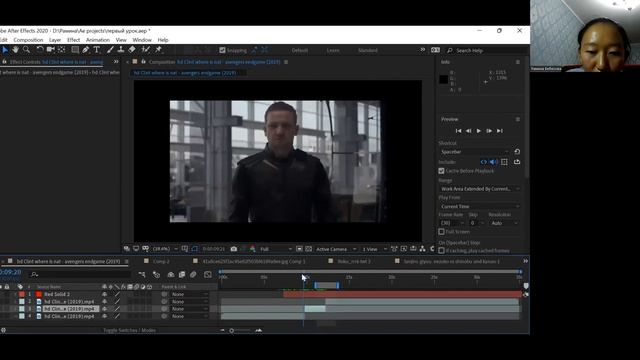Open the Active Camera dropdown
The height and width of the screenshot is (360, 640).
coord(336,249)
